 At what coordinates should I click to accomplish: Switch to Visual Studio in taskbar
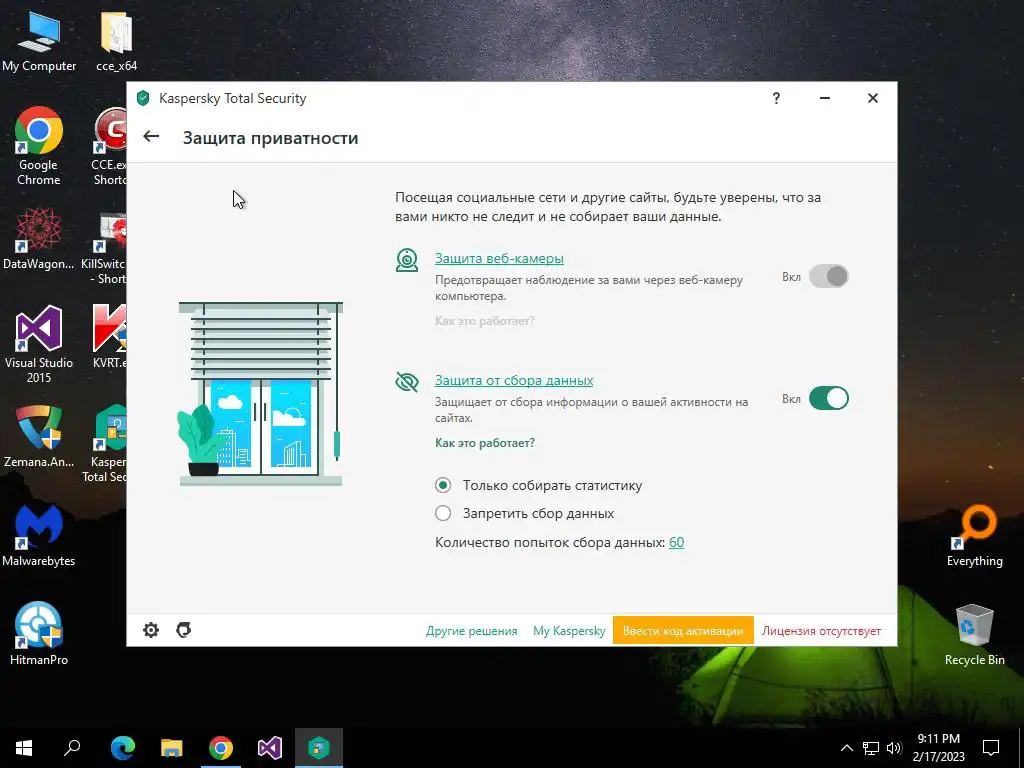[270, 748]
